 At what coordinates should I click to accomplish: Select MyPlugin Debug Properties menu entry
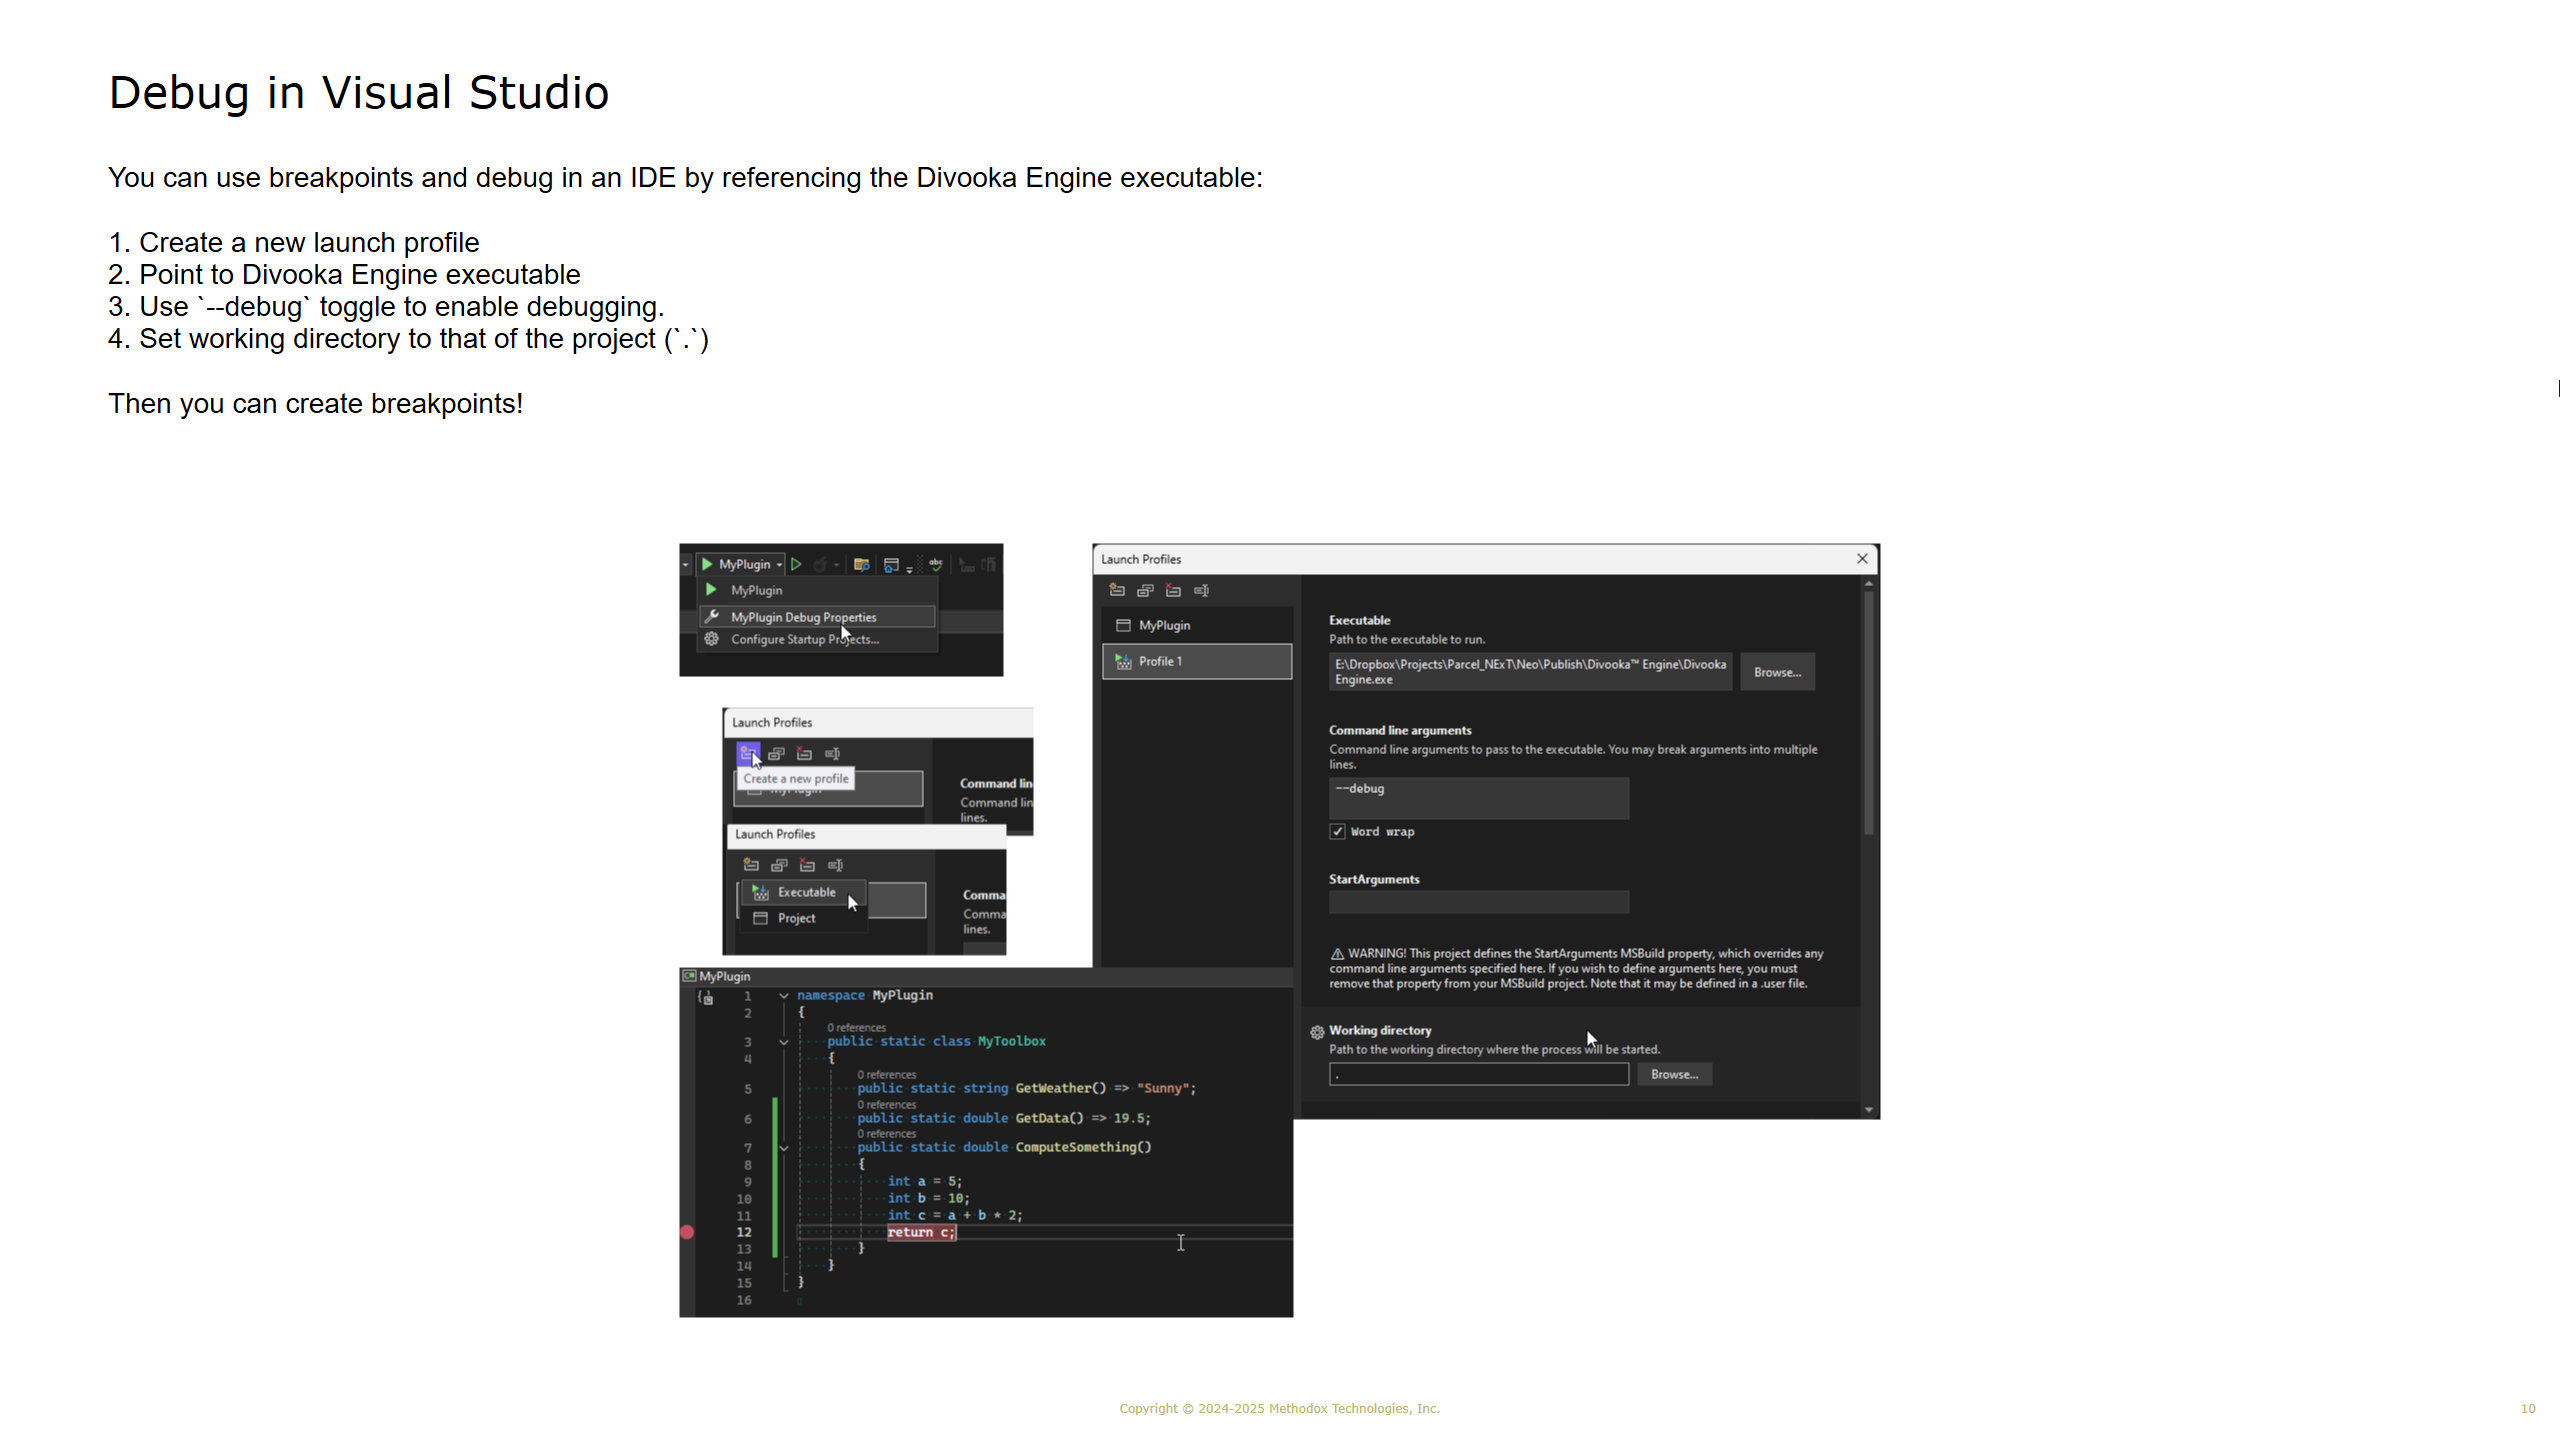tap(818, 617)
